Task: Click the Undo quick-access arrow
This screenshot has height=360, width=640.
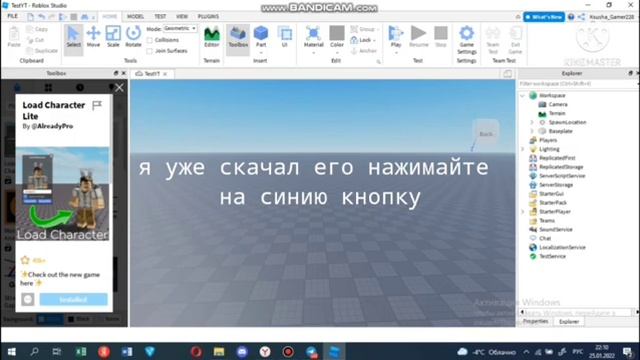Action: tap(41, 17)
